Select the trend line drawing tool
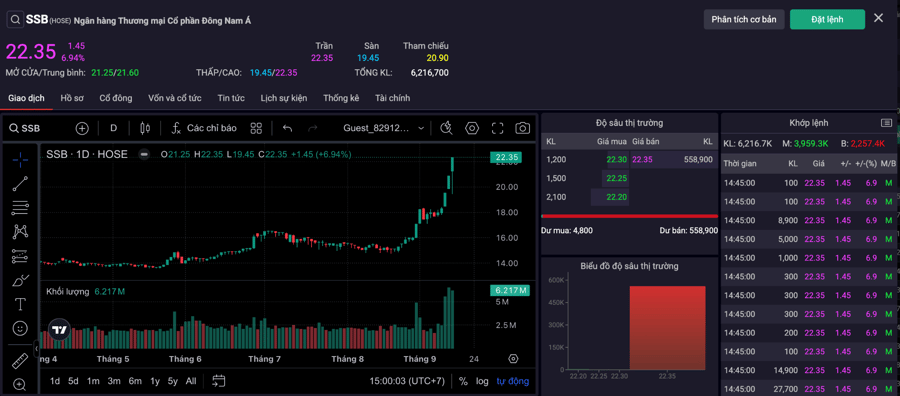The height and width of the screenshot is (396, 900). pos(20,184)
